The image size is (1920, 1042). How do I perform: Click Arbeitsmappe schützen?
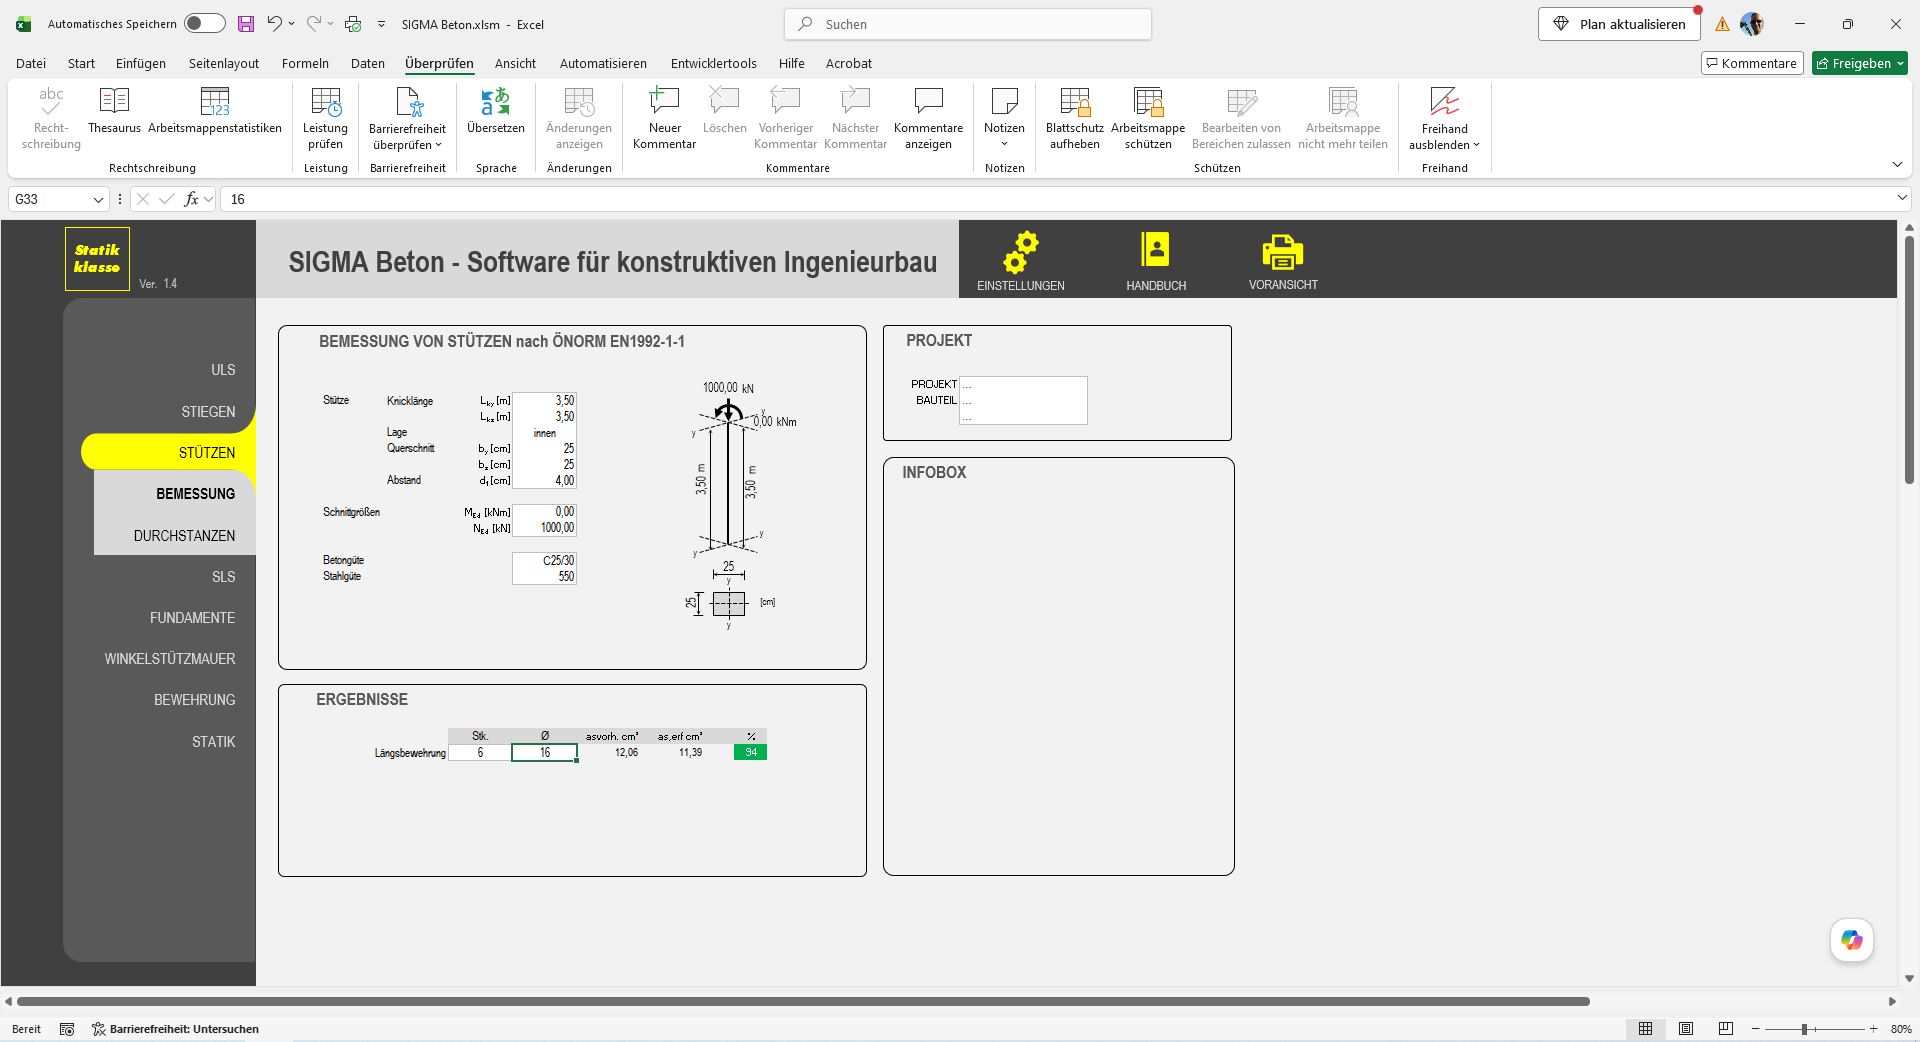click(1148, 118)
